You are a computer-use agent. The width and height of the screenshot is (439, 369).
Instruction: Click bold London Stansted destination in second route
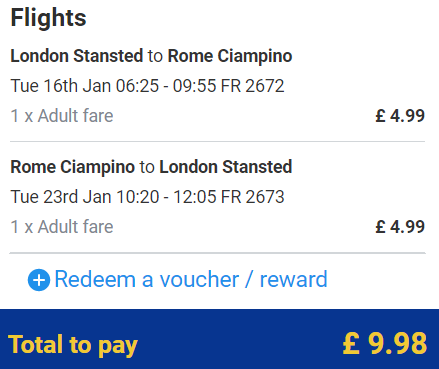[226, 167]
